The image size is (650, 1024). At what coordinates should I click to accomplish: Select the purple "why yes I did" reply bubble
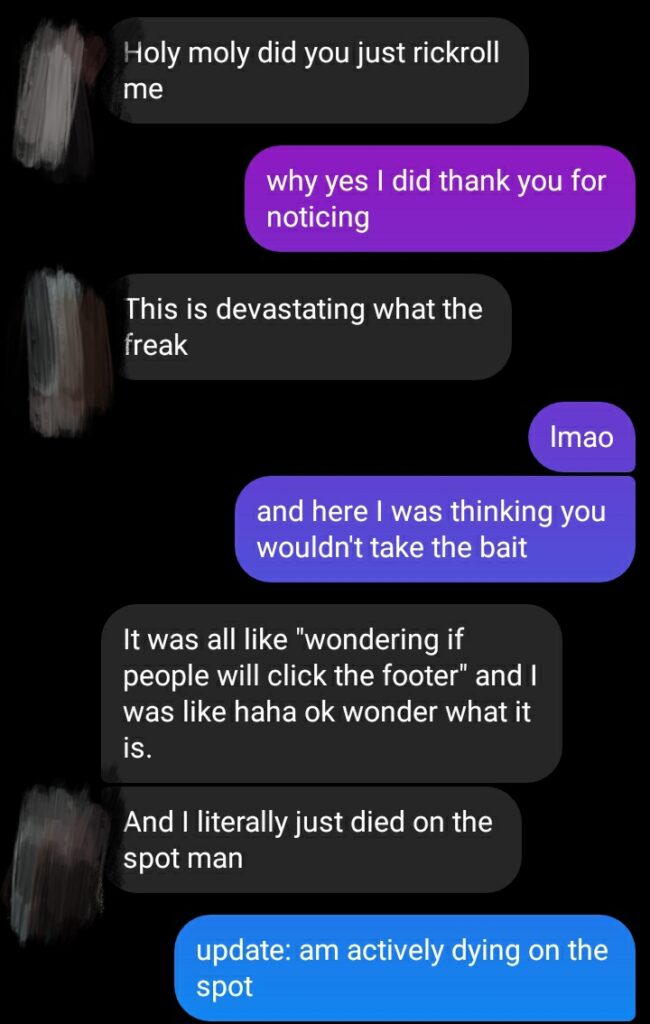pyautogui.click(x=440, y=199)
